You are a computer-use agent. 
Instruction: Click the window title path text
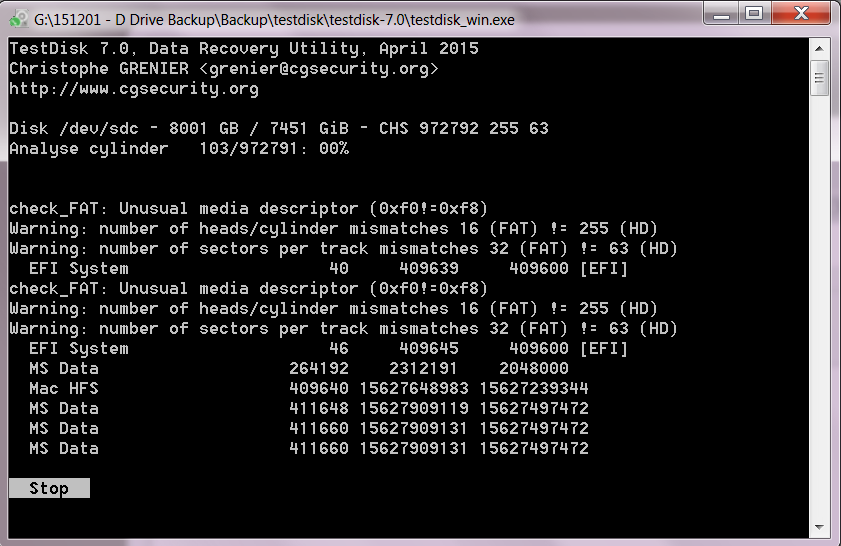tap(274, 20)
